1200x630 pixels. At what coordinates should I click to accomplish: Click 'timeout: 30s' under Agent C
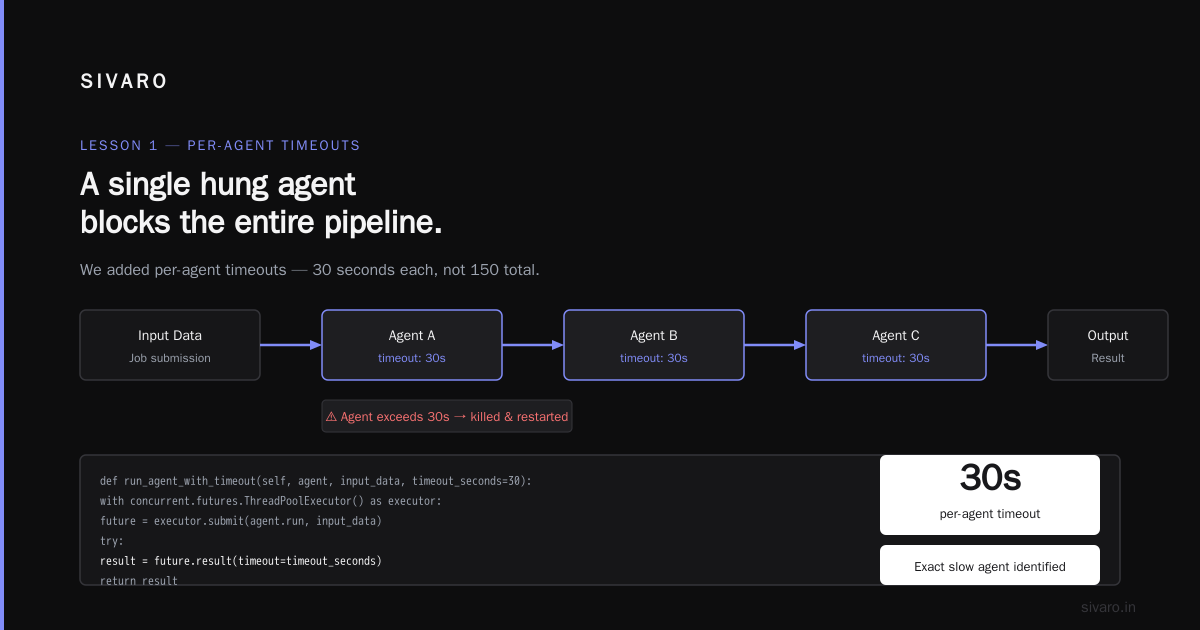tap(896, 358)
